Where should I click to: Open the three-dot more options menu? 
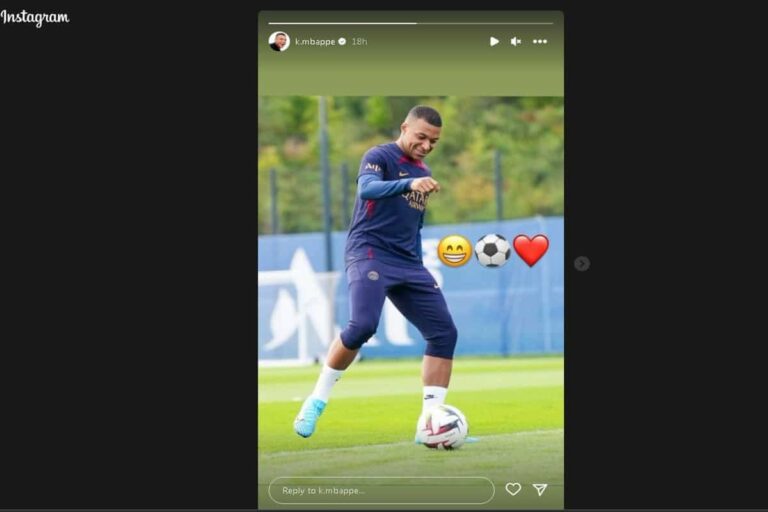(x=540, y=42)
